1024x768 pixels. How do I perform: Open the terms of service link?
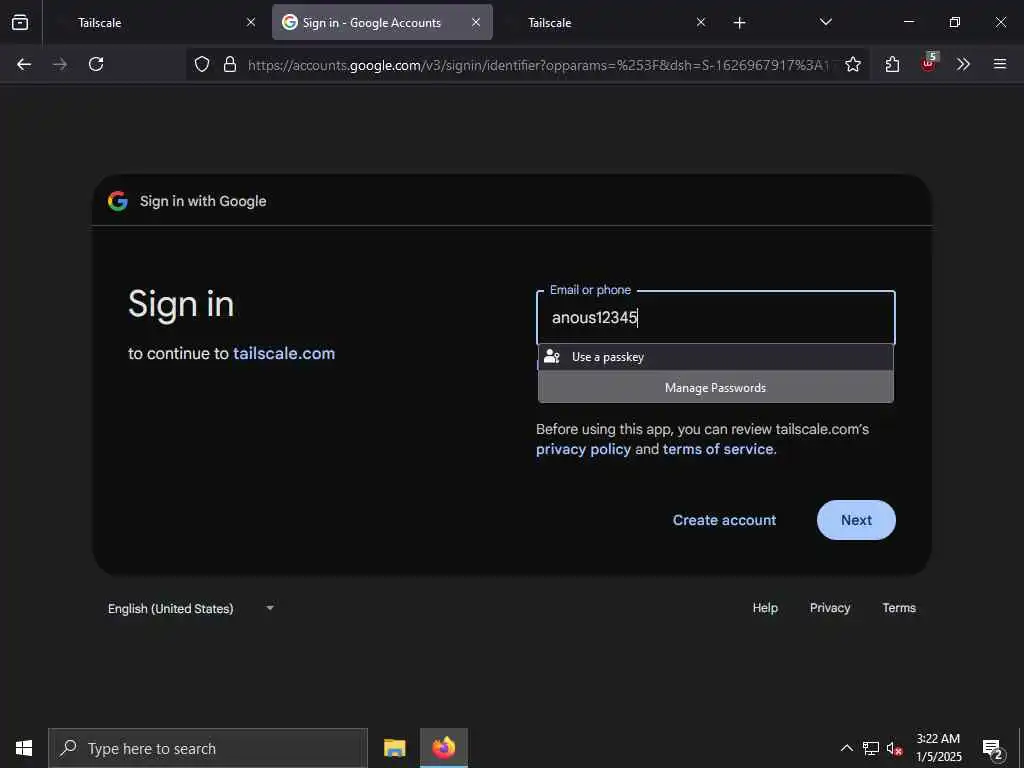pos(718,449)
